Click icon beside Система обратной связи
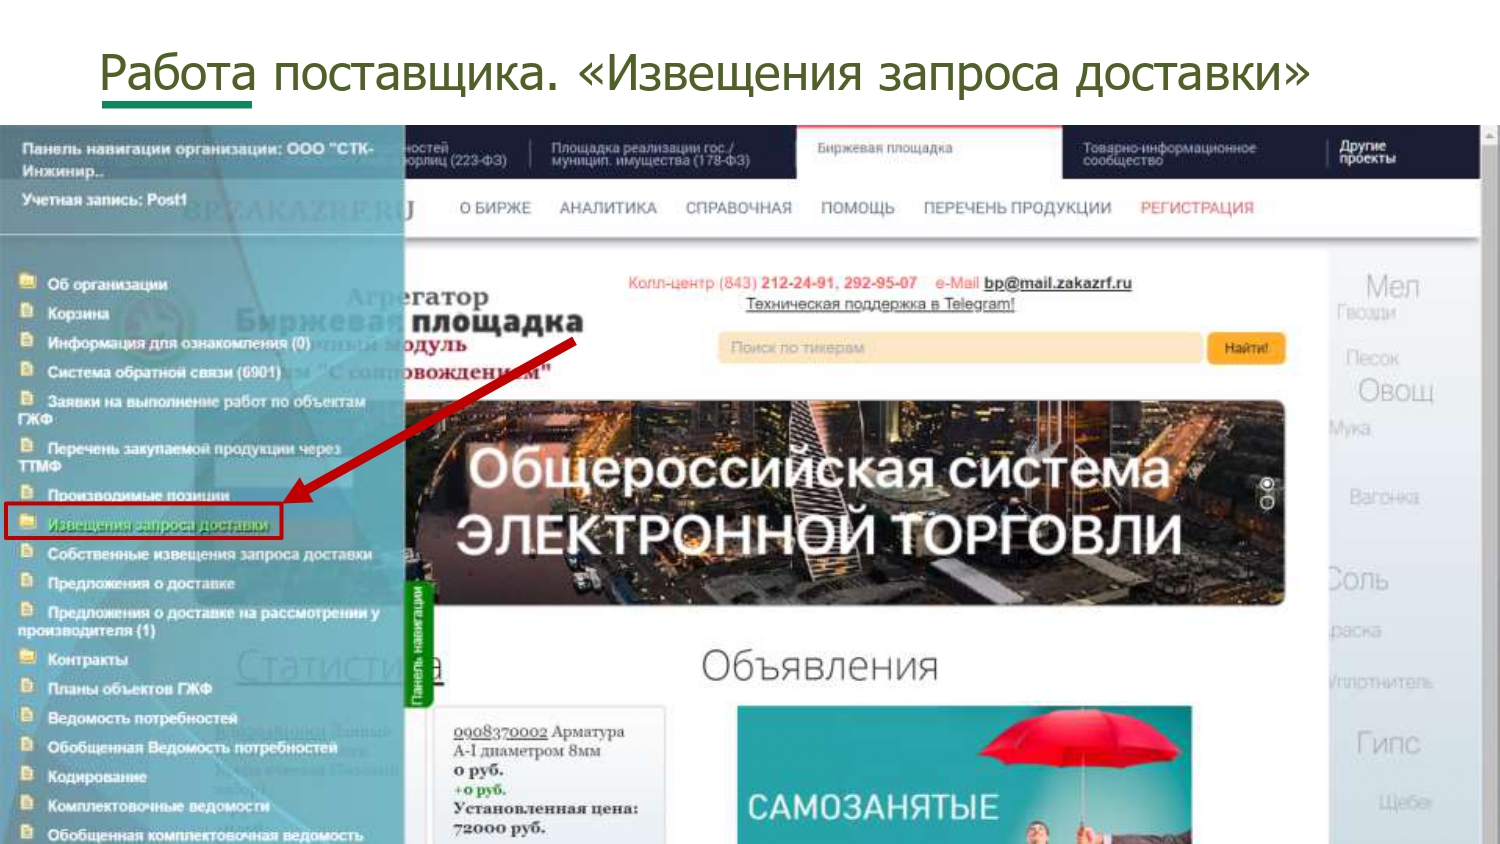Viewport: 1500px width, 844px height. (x=27, y=369)
